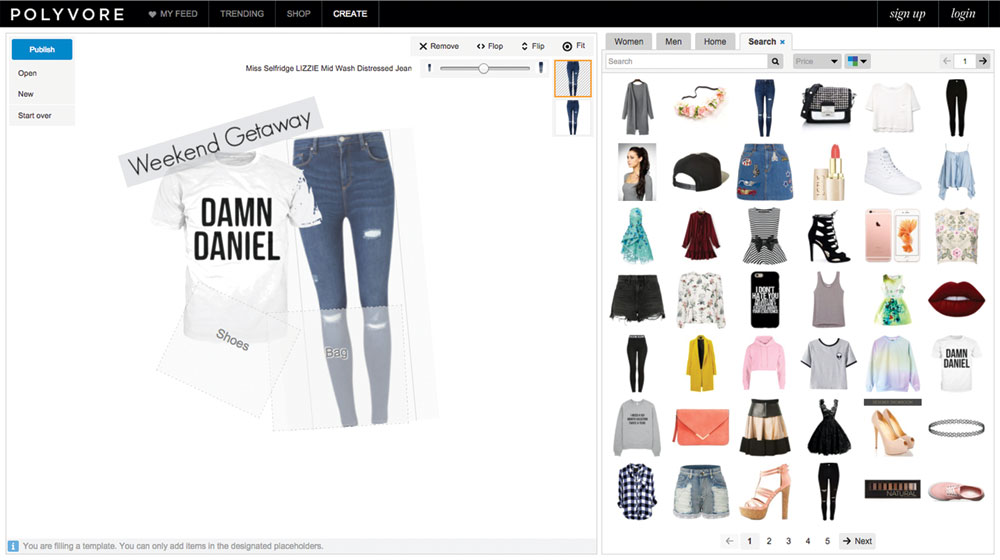The image size is (1000, 560).
Task: Click the heart icon beside My Feed
Action: [152, 14]
